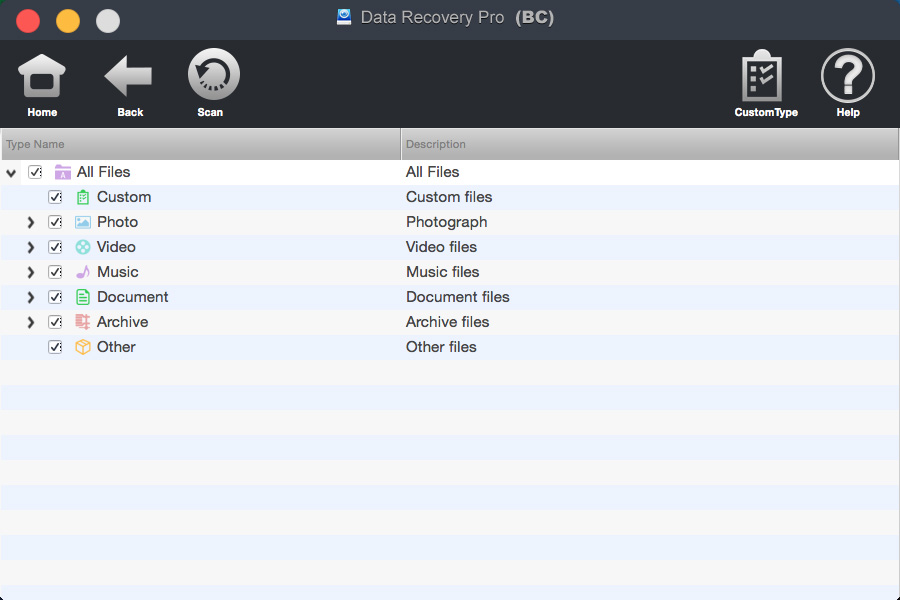Select the Archive file type icon

click(x=83, y=322)
